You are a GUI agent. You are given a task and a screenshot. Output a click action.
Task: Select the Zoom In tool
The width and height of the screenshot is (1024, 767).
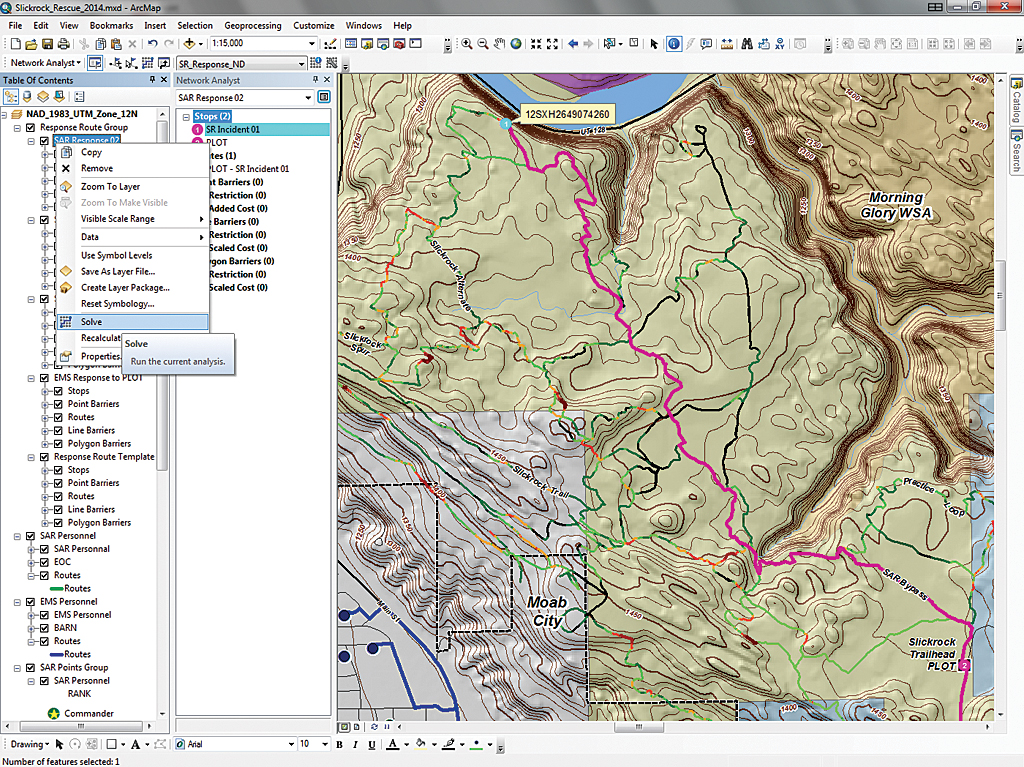pyautogui.click(x=467, y=44)
